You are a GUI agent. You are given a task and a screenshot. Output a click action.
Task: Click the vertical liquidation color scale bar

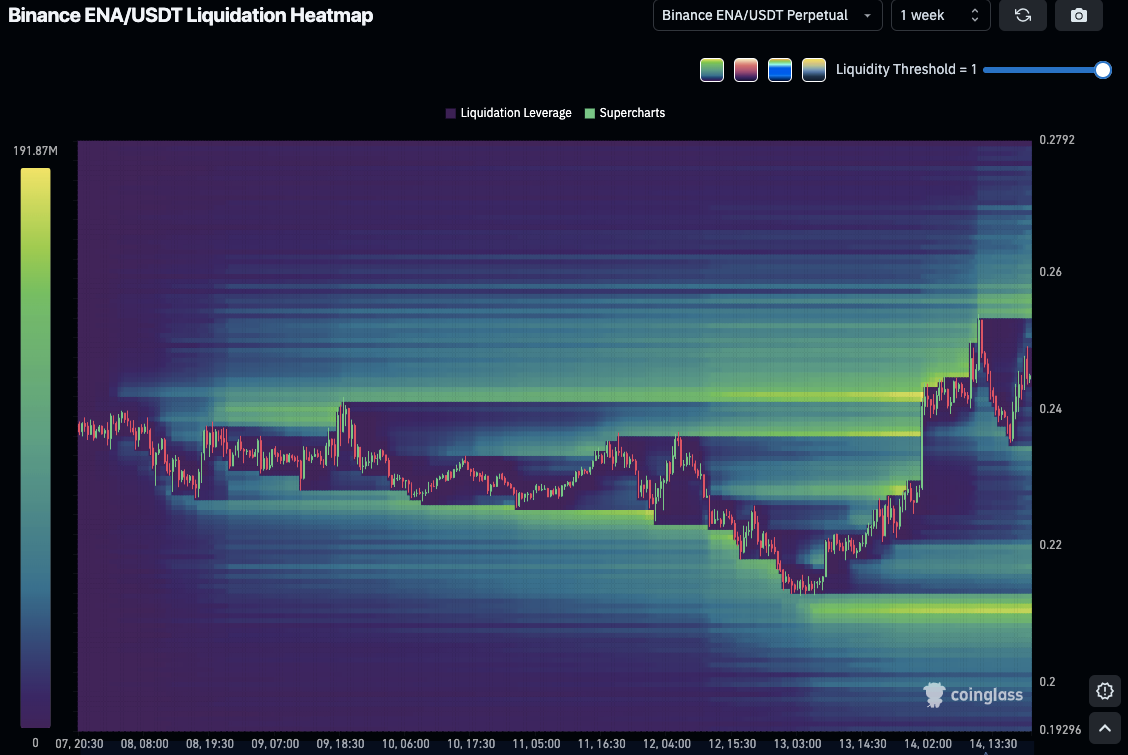coord(35,447)
